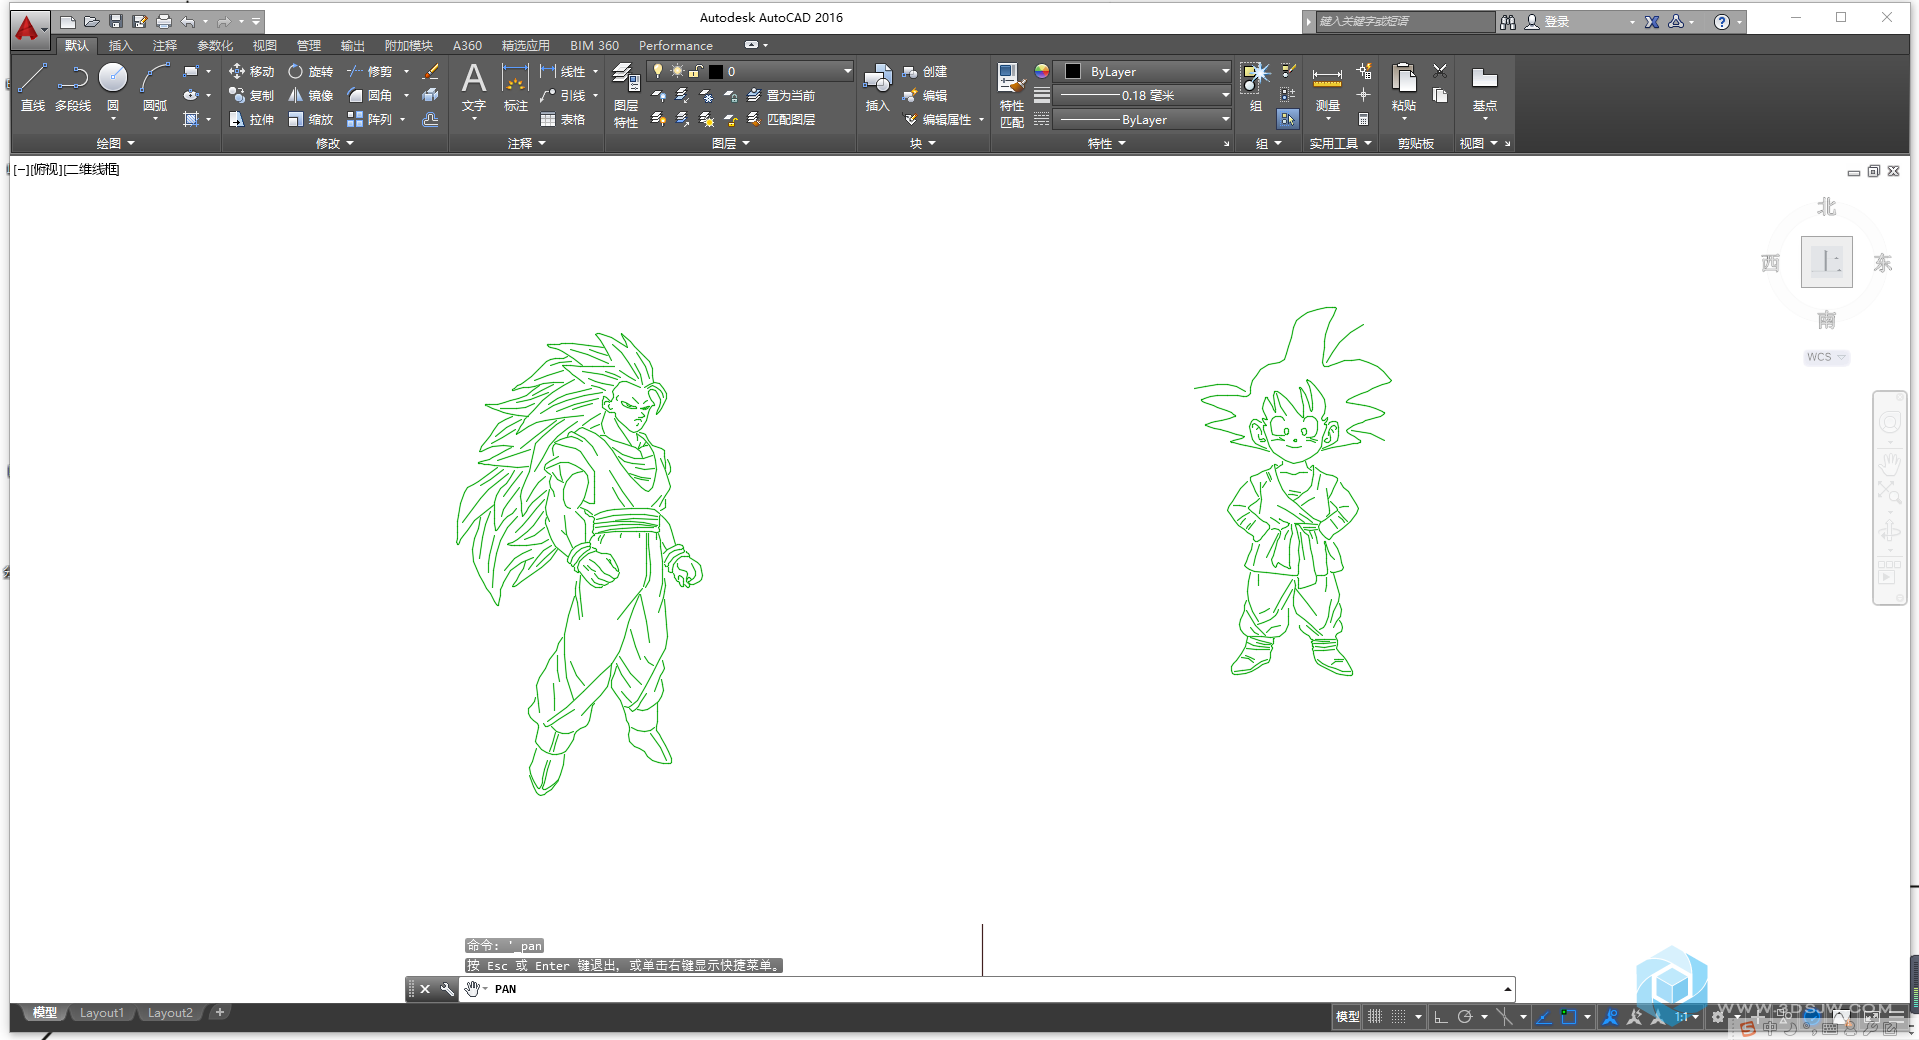The height and width of the screenshot is (1040, 1919).
Task: Open the ByLayer linetype dropdown
Action: [x=1144, y=119]
